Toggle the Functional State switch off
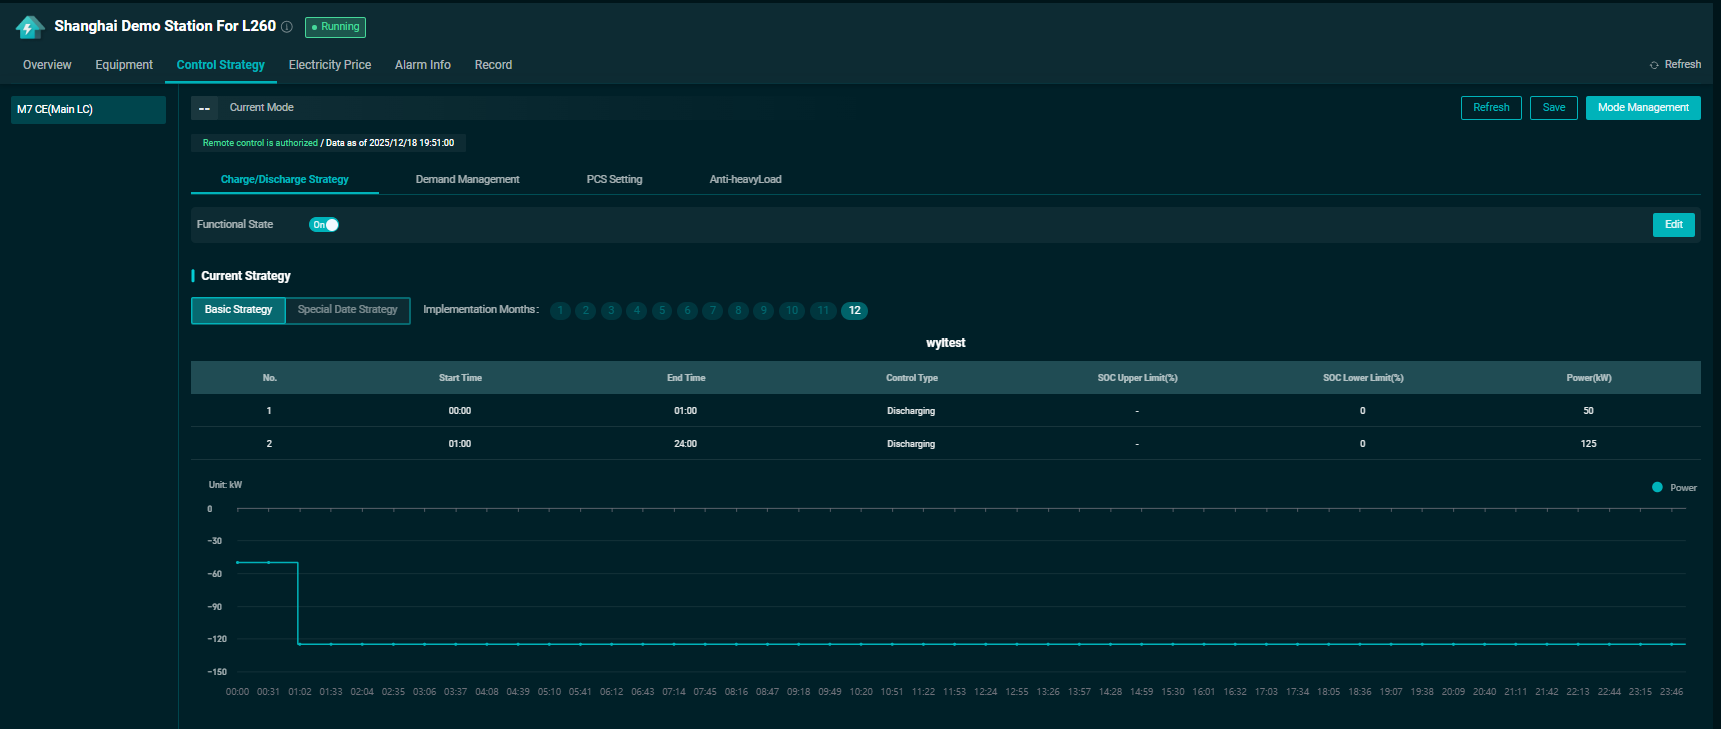 [x=324, y=225]
